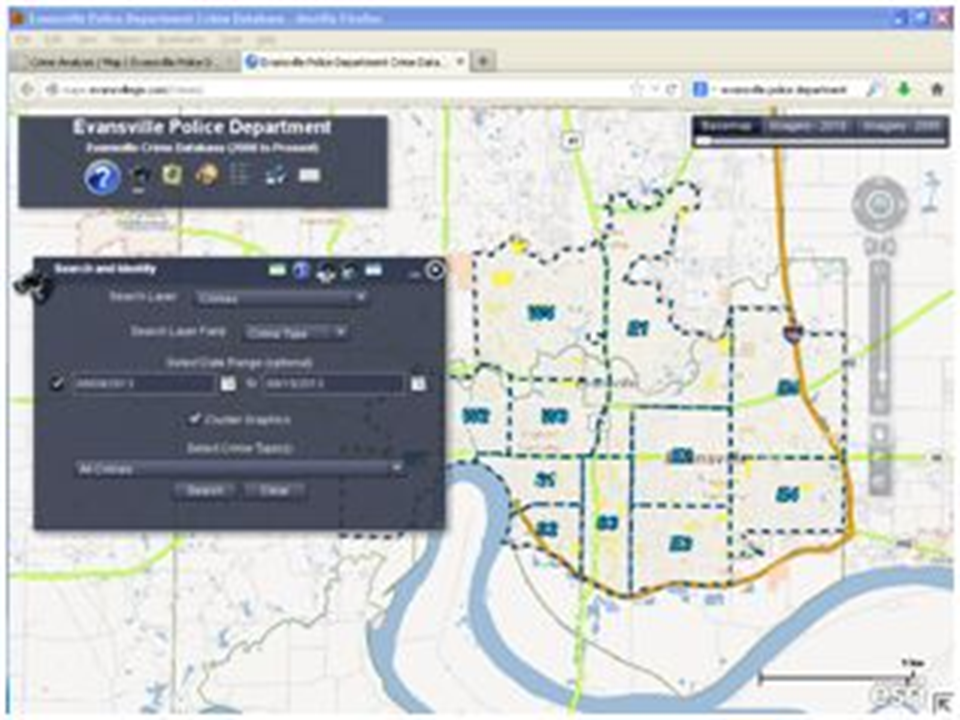Click the browser Back button
The width and height of the screenshot is (960, 720).
(x=27, y=89)
